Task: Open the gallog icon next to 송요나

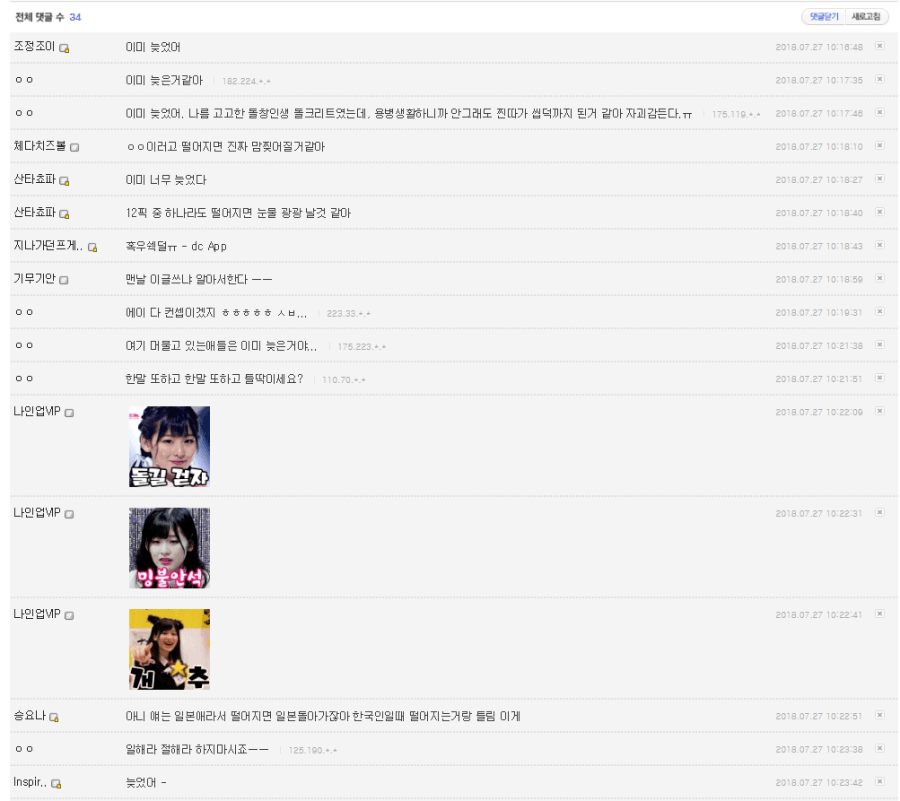Action: (x=54, y=717)
